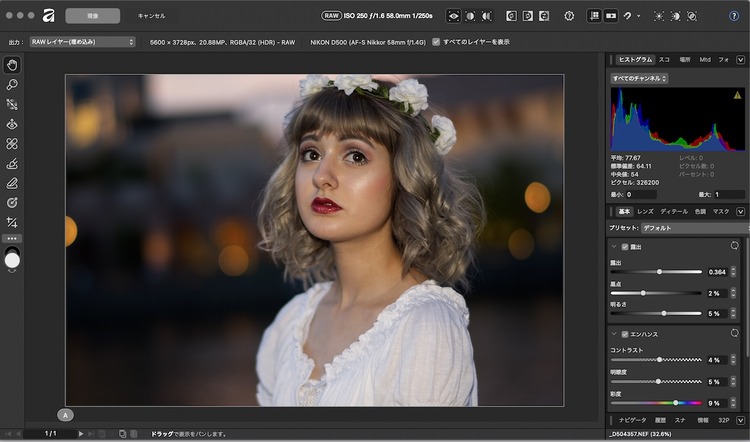This screenshot has height=442, width=750.
Task: Select the Blemish Removal bandage tool
Action: coord(13,144)
